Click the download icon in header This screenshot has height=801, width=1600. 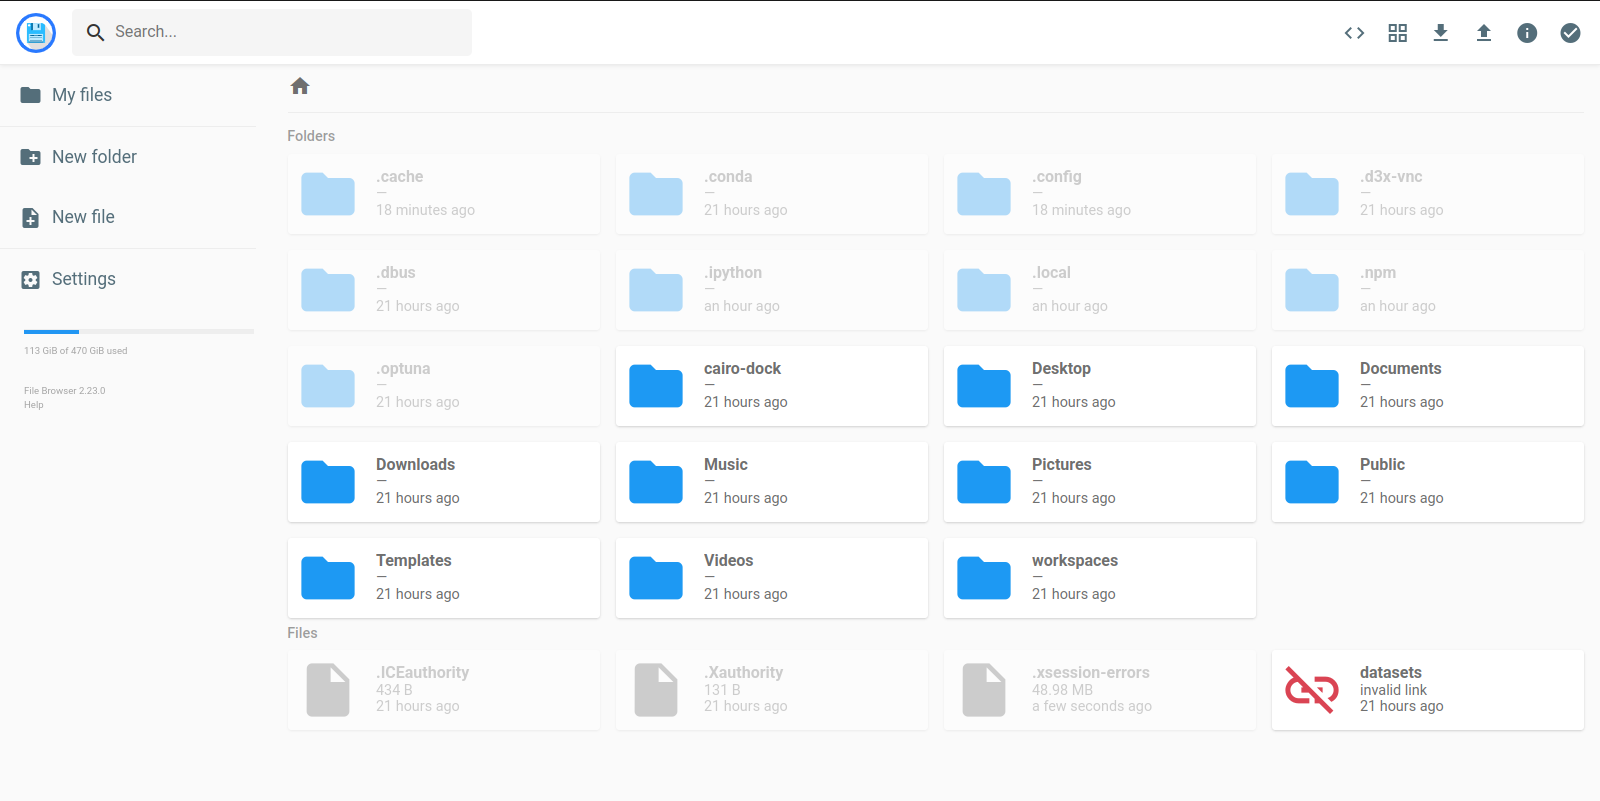pos(1440,33)
